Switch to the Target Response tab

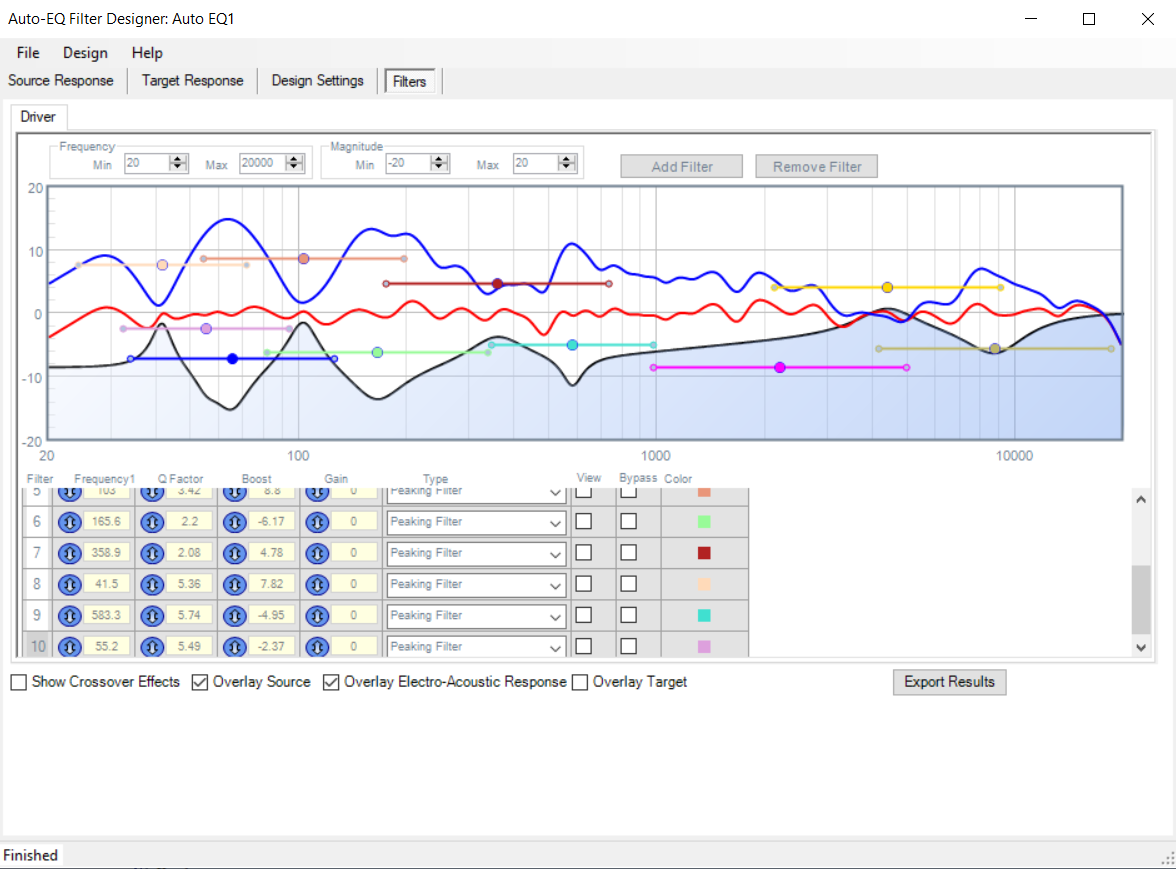[x=192, y=81]
